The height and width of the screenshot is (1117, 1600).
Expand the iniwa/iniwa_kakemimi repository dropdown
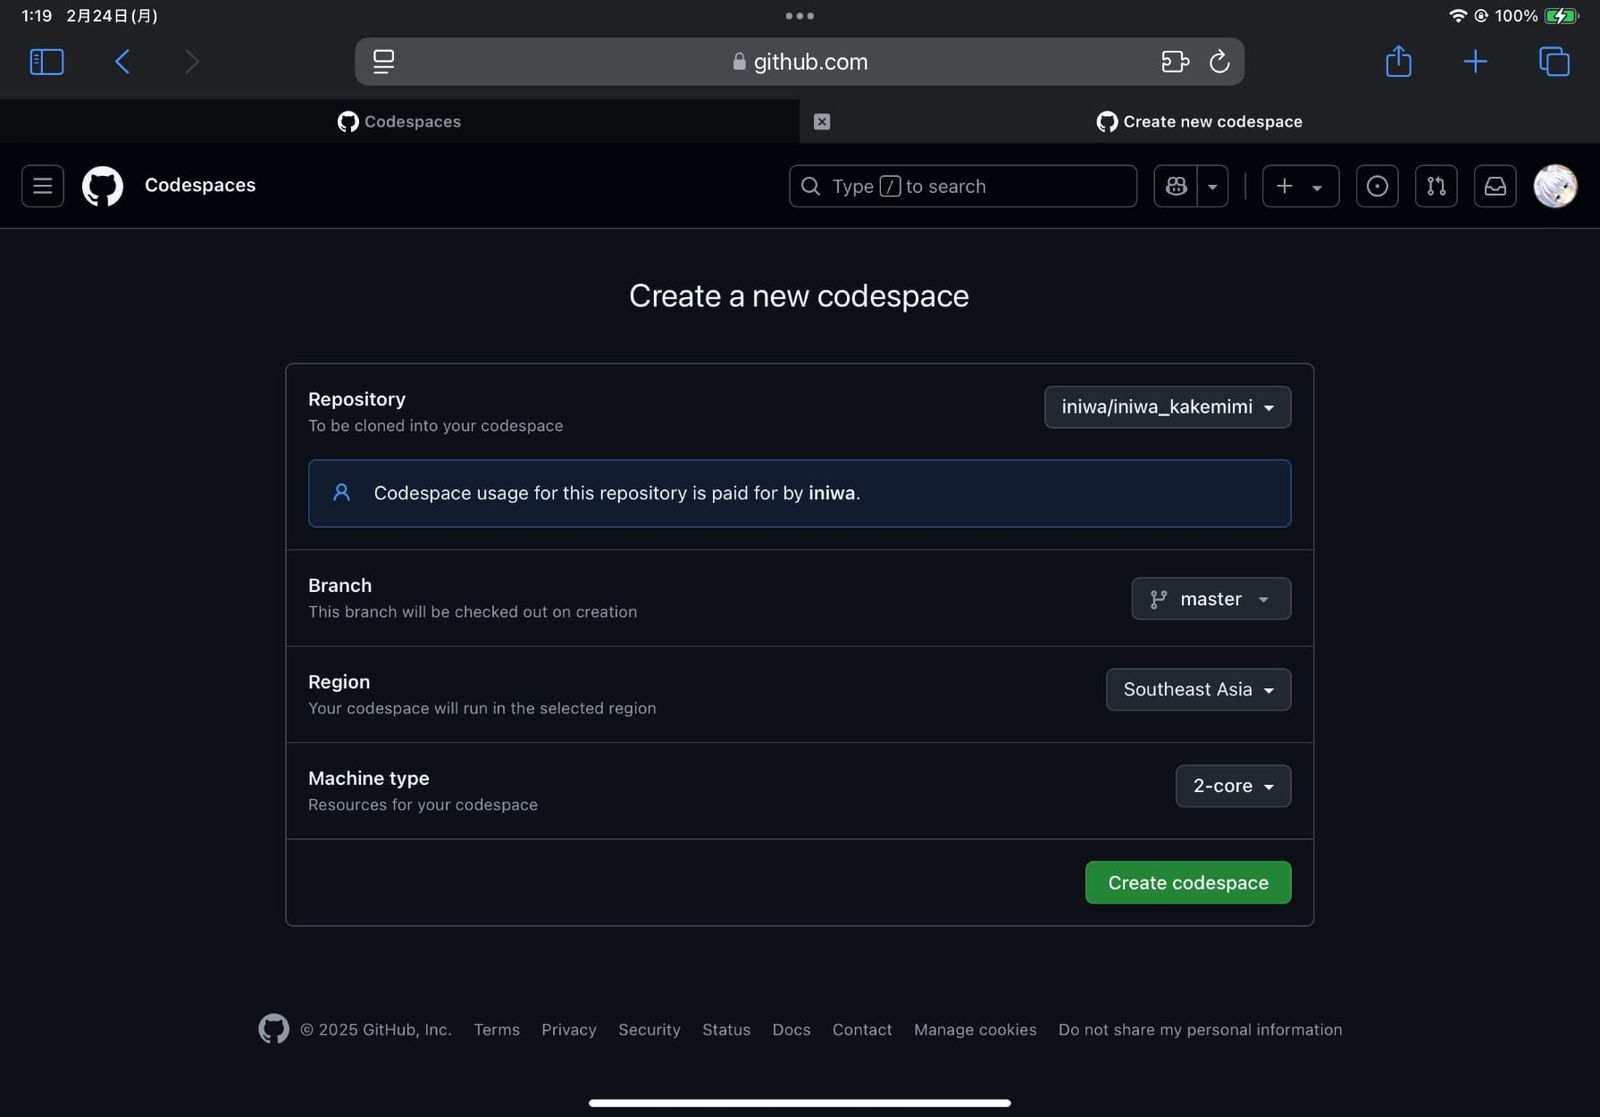pos(1167,407)
